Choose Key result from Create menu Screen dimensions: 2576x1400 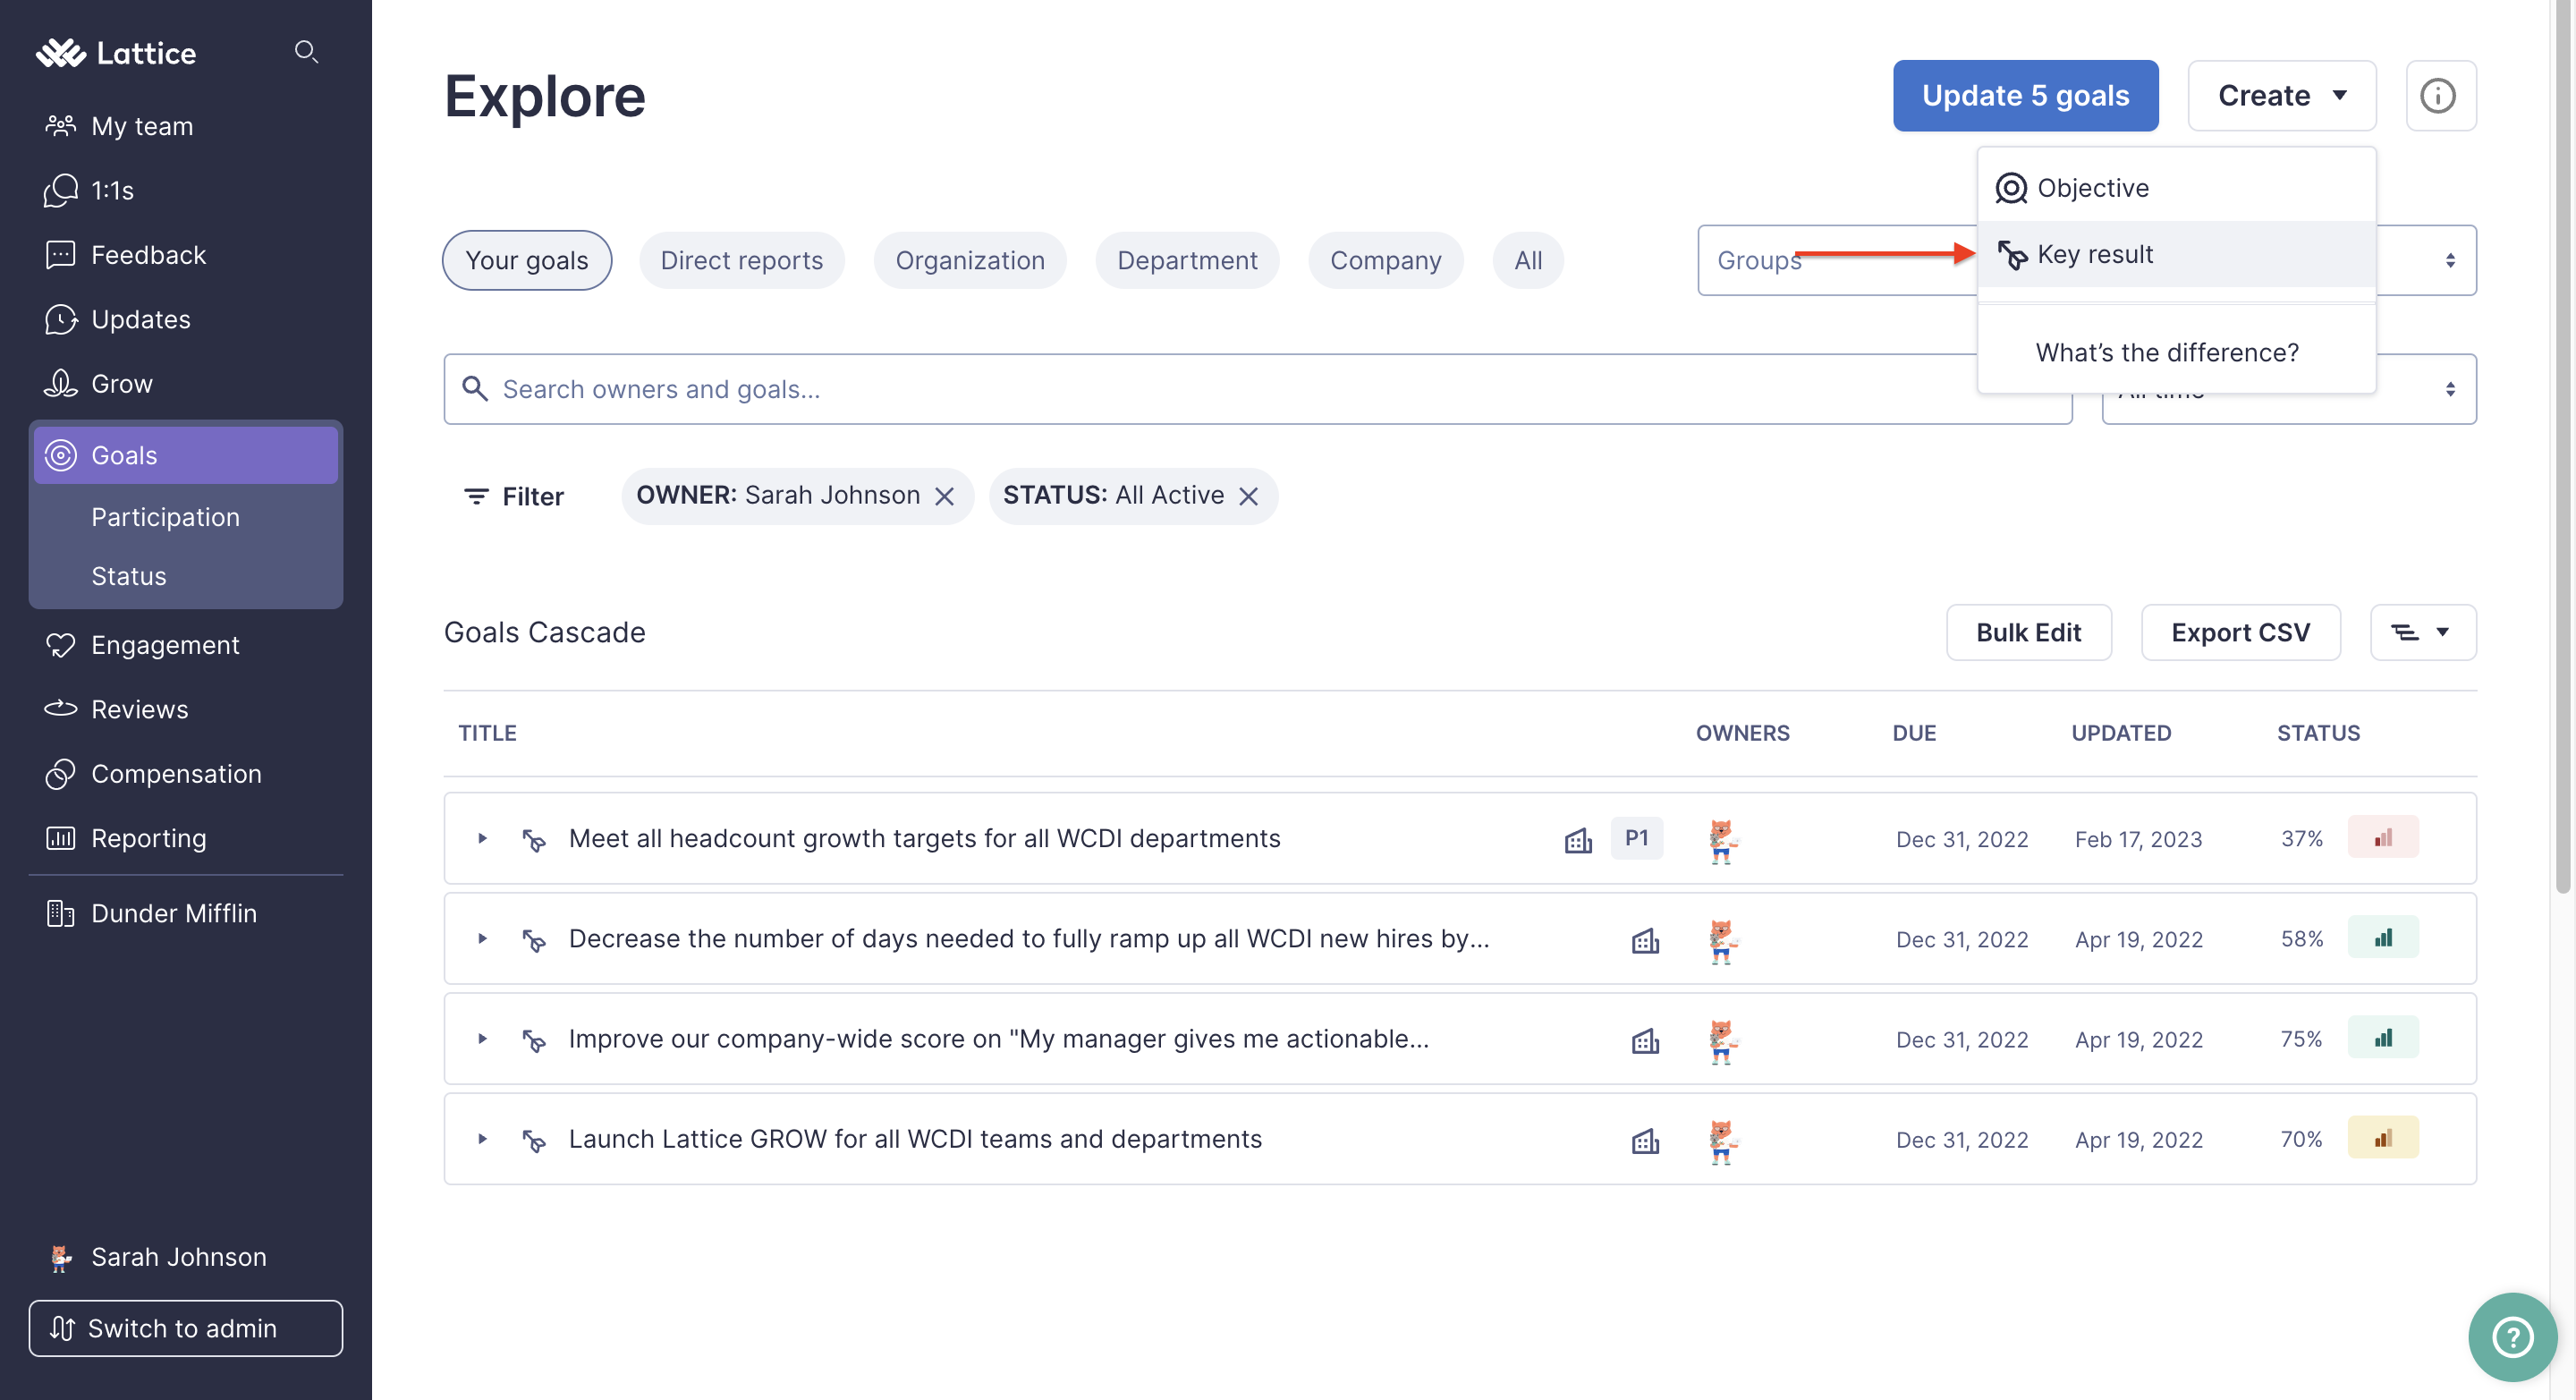pyautogui.click(x=2176, y=254)
